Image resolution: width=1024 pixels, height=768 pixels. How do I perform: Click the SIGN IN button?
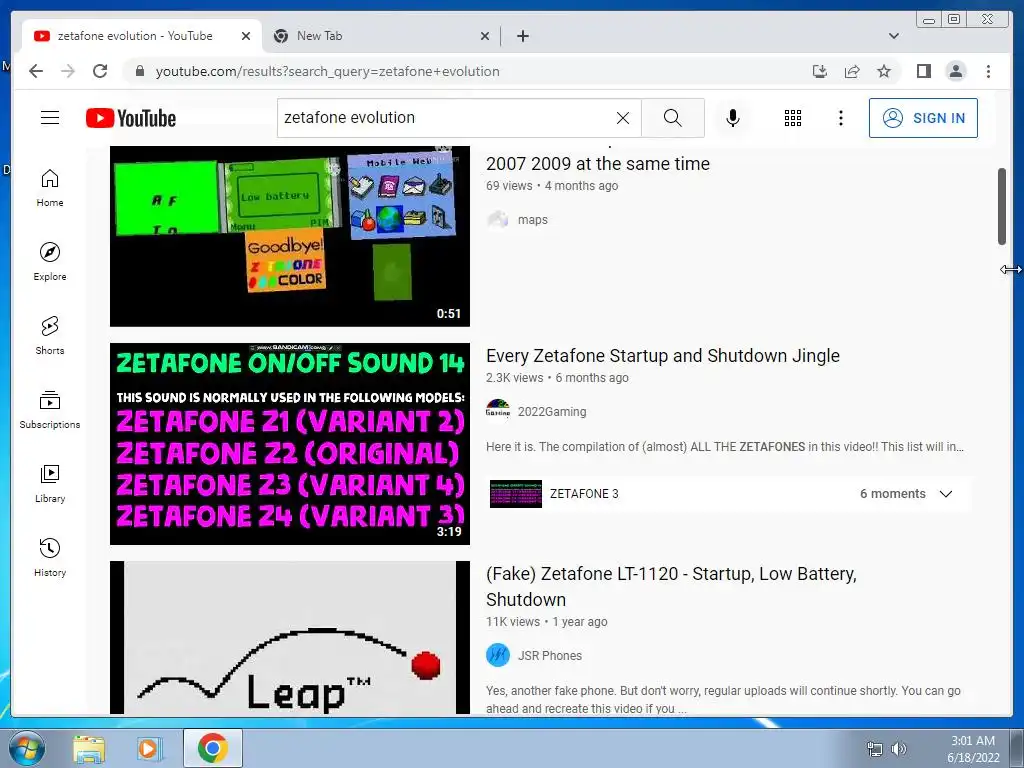[923, 118]
